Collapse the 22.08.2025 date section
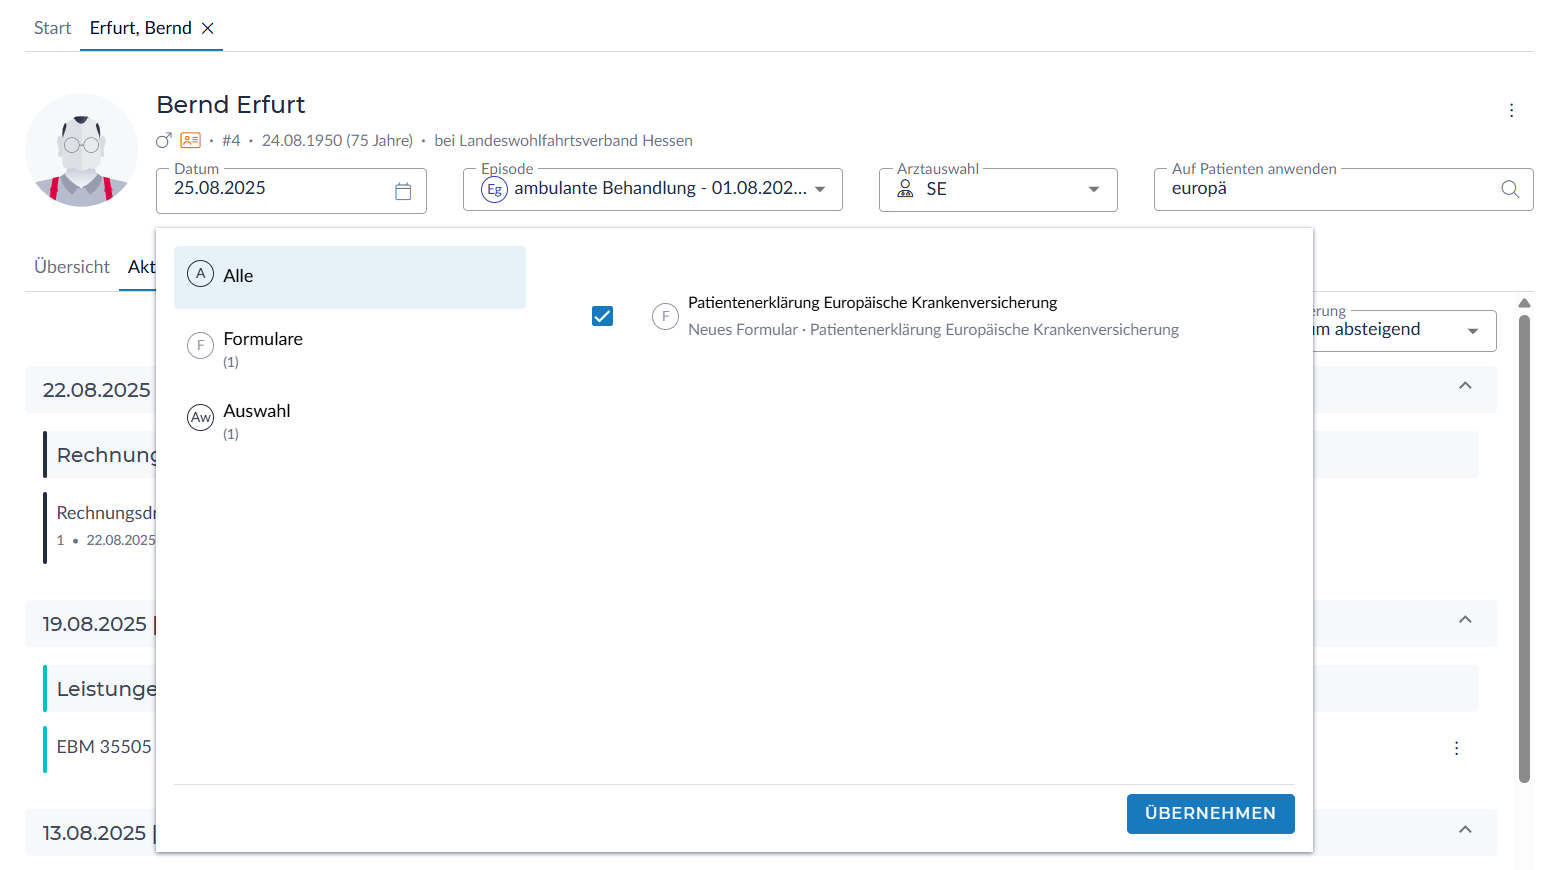 pos(1465,387)
